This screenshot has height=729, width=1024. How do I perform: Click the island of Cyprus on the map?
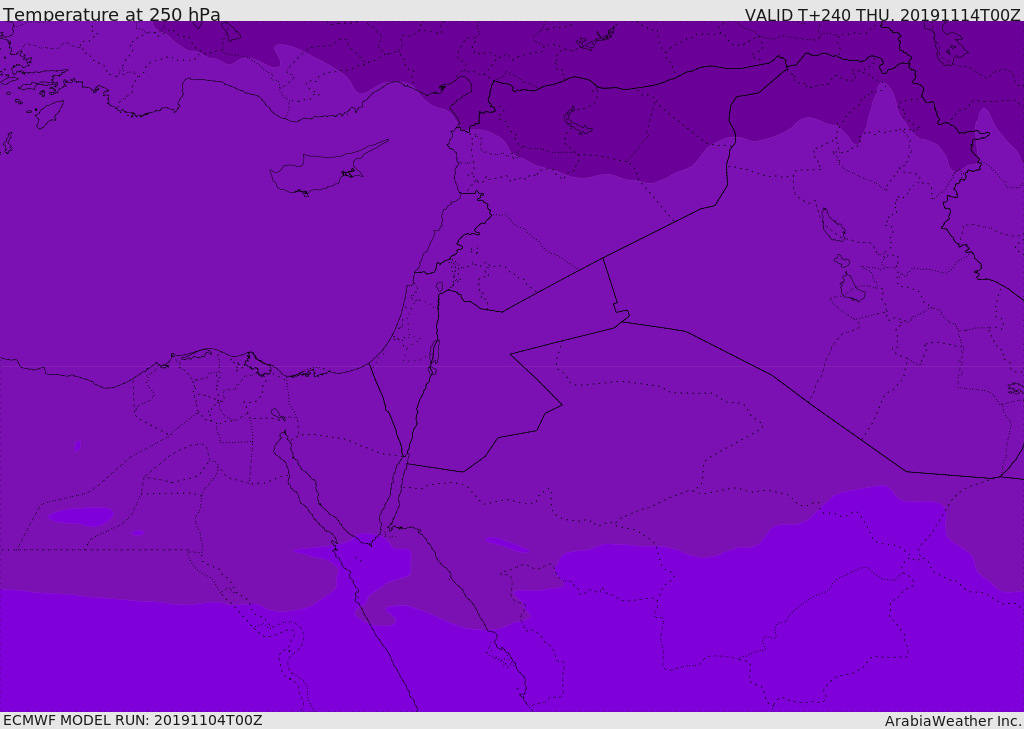click(x=320, y=170)
